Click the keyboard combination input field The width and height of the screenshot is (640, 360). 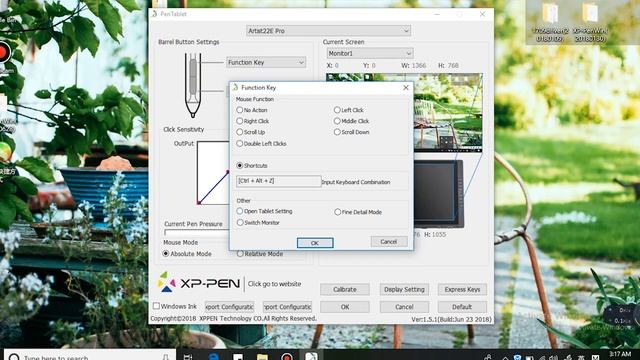(x=279, y=181)
